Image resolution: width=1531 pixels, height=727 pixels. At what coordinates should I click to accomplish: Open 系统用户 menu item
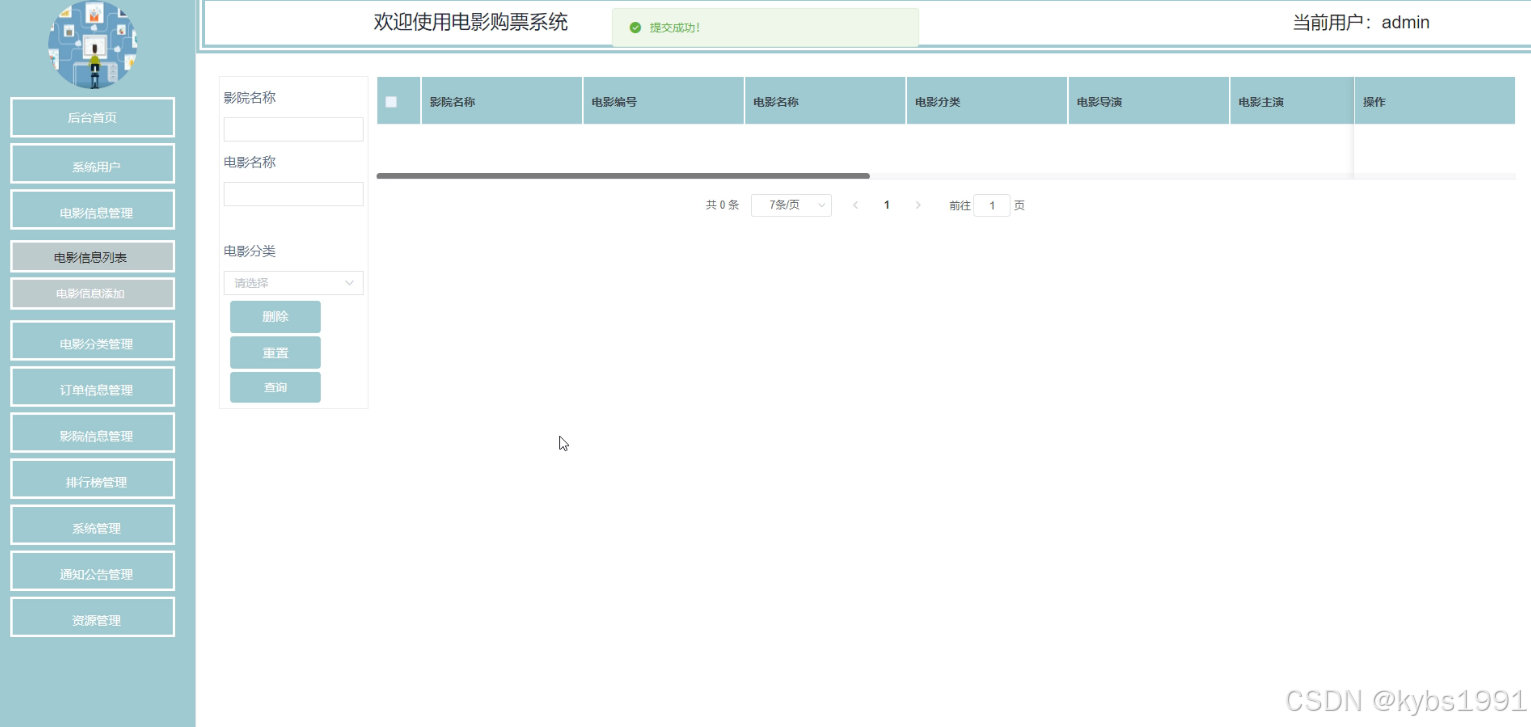[92, 163]
